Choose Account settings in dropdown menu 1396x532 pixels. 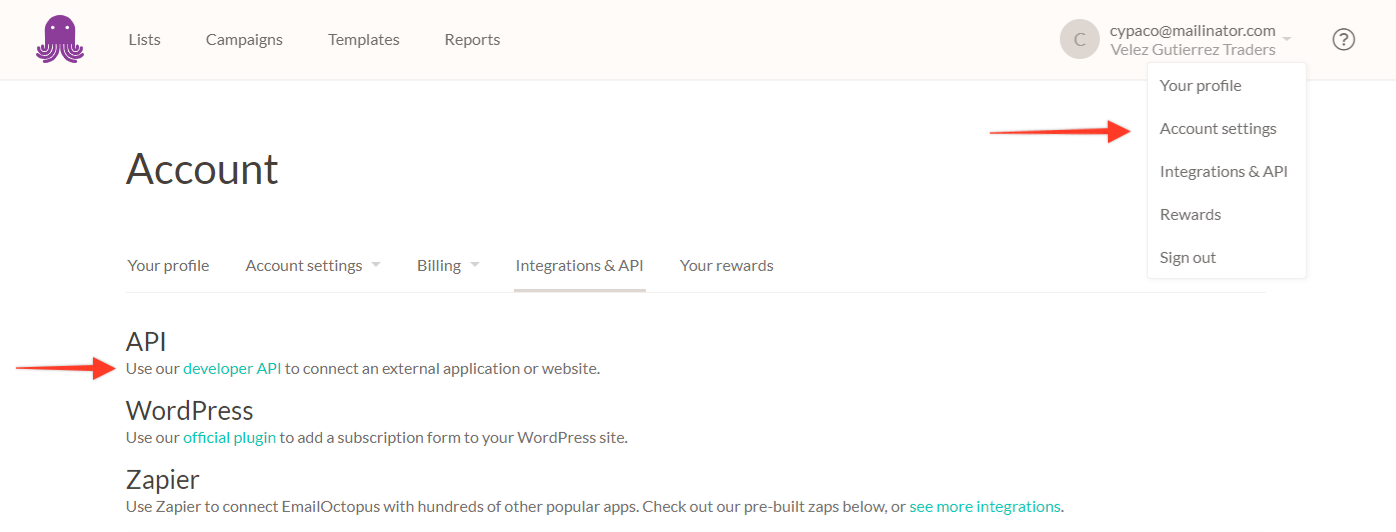[1218, 129]
